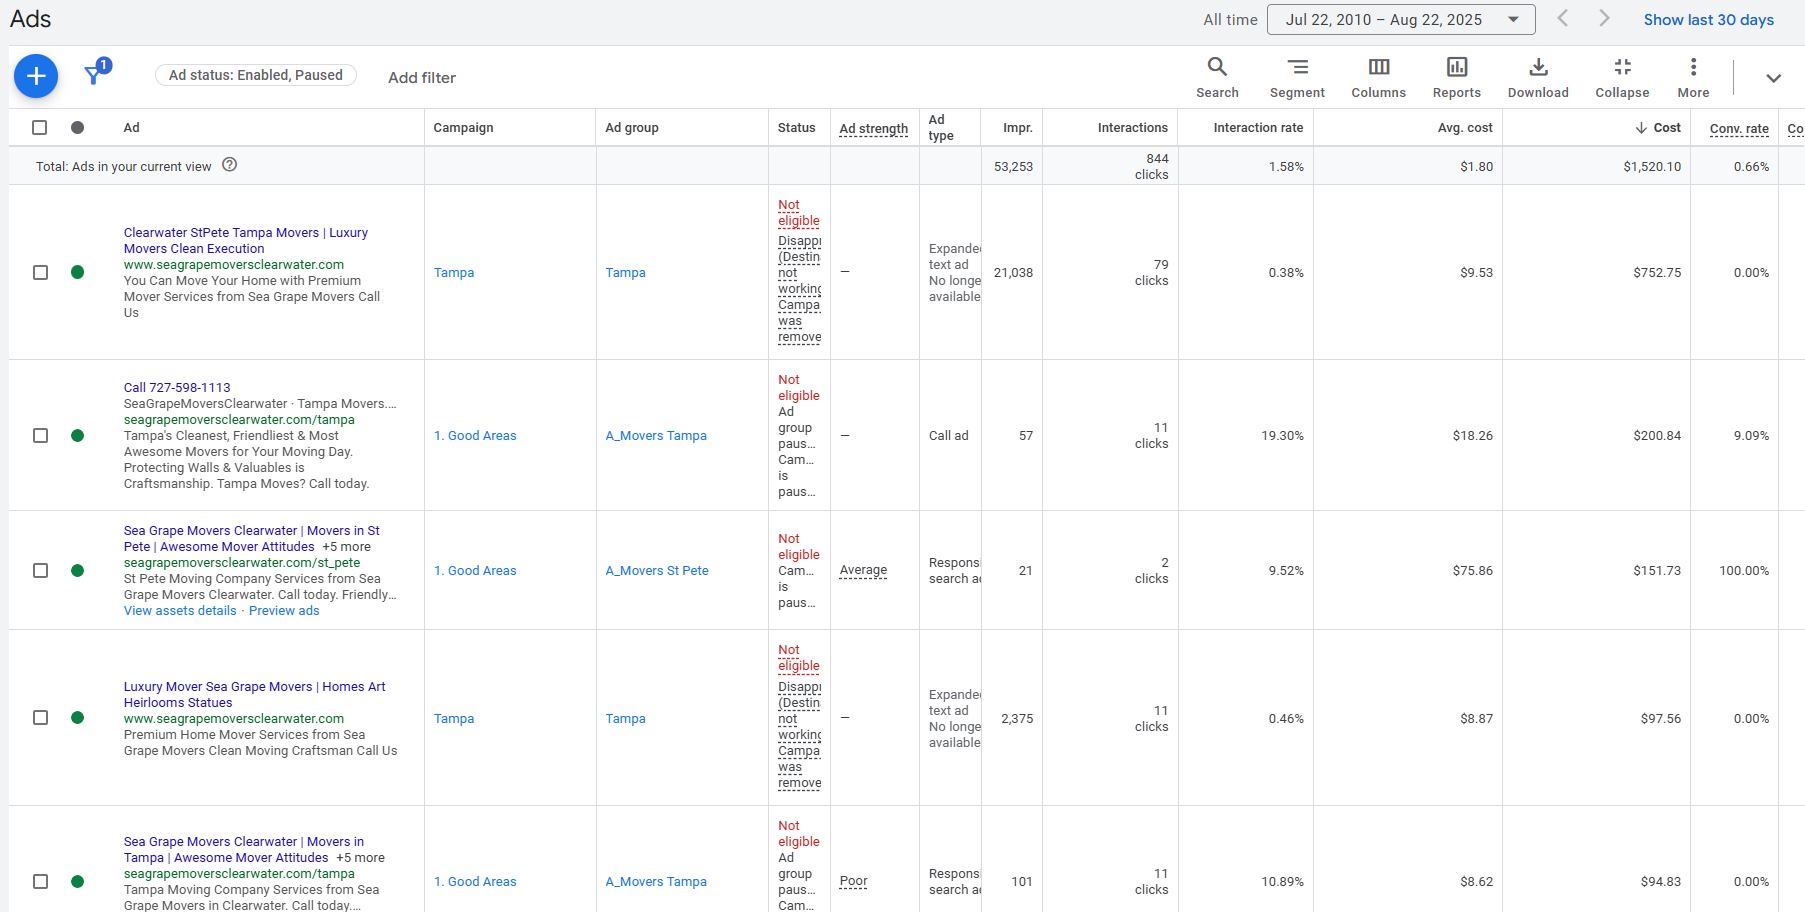Go to previous date range arrow
1805x912 pixels.
[1562, 19]
